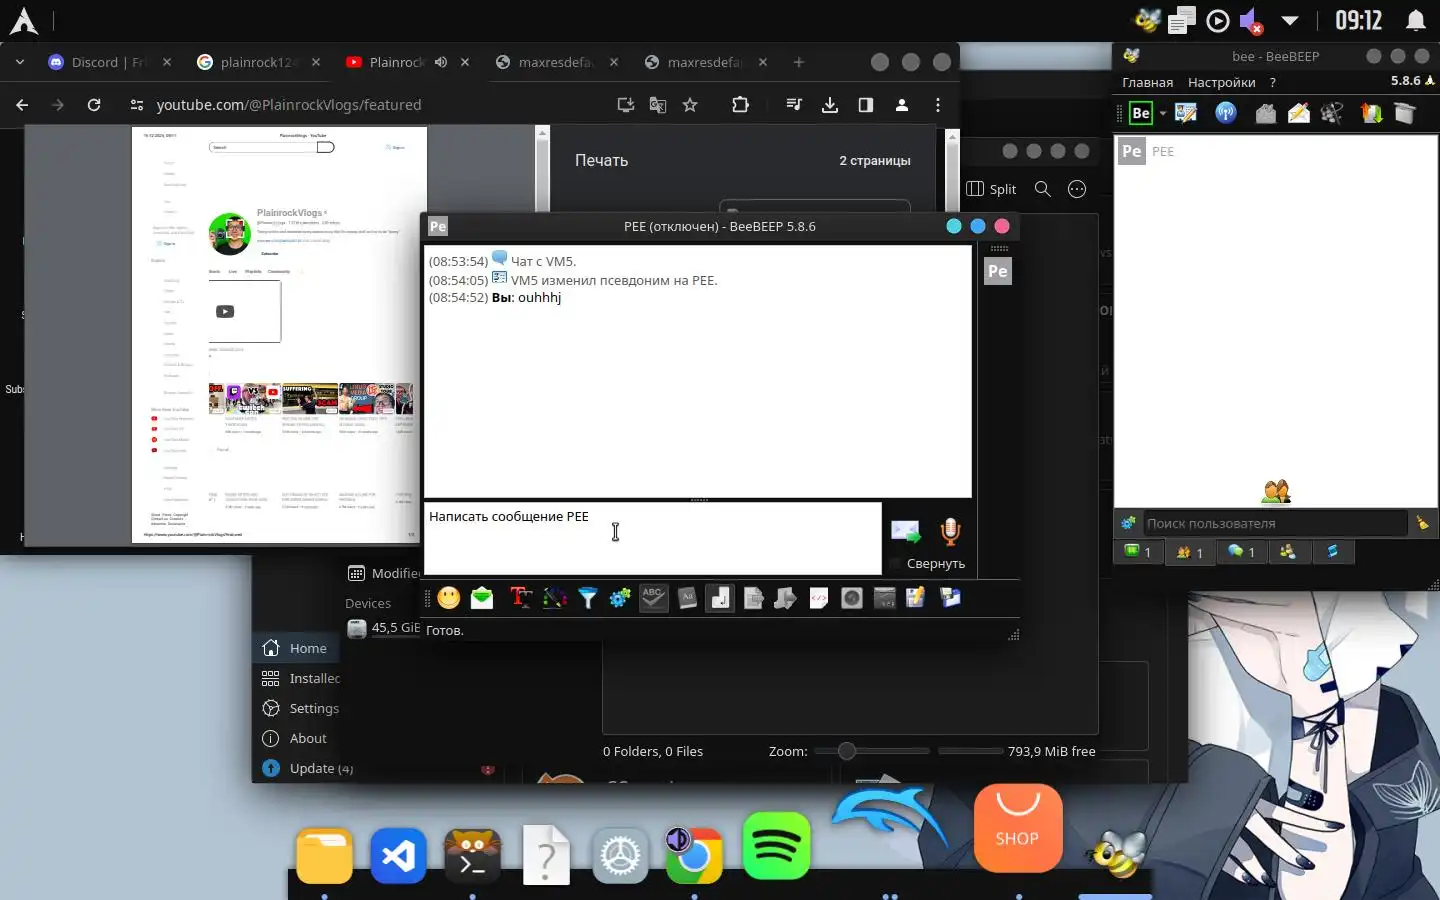Screen dimensions: 1440x900
Task: Click the green Be status icon
Action: [1141, 113]
